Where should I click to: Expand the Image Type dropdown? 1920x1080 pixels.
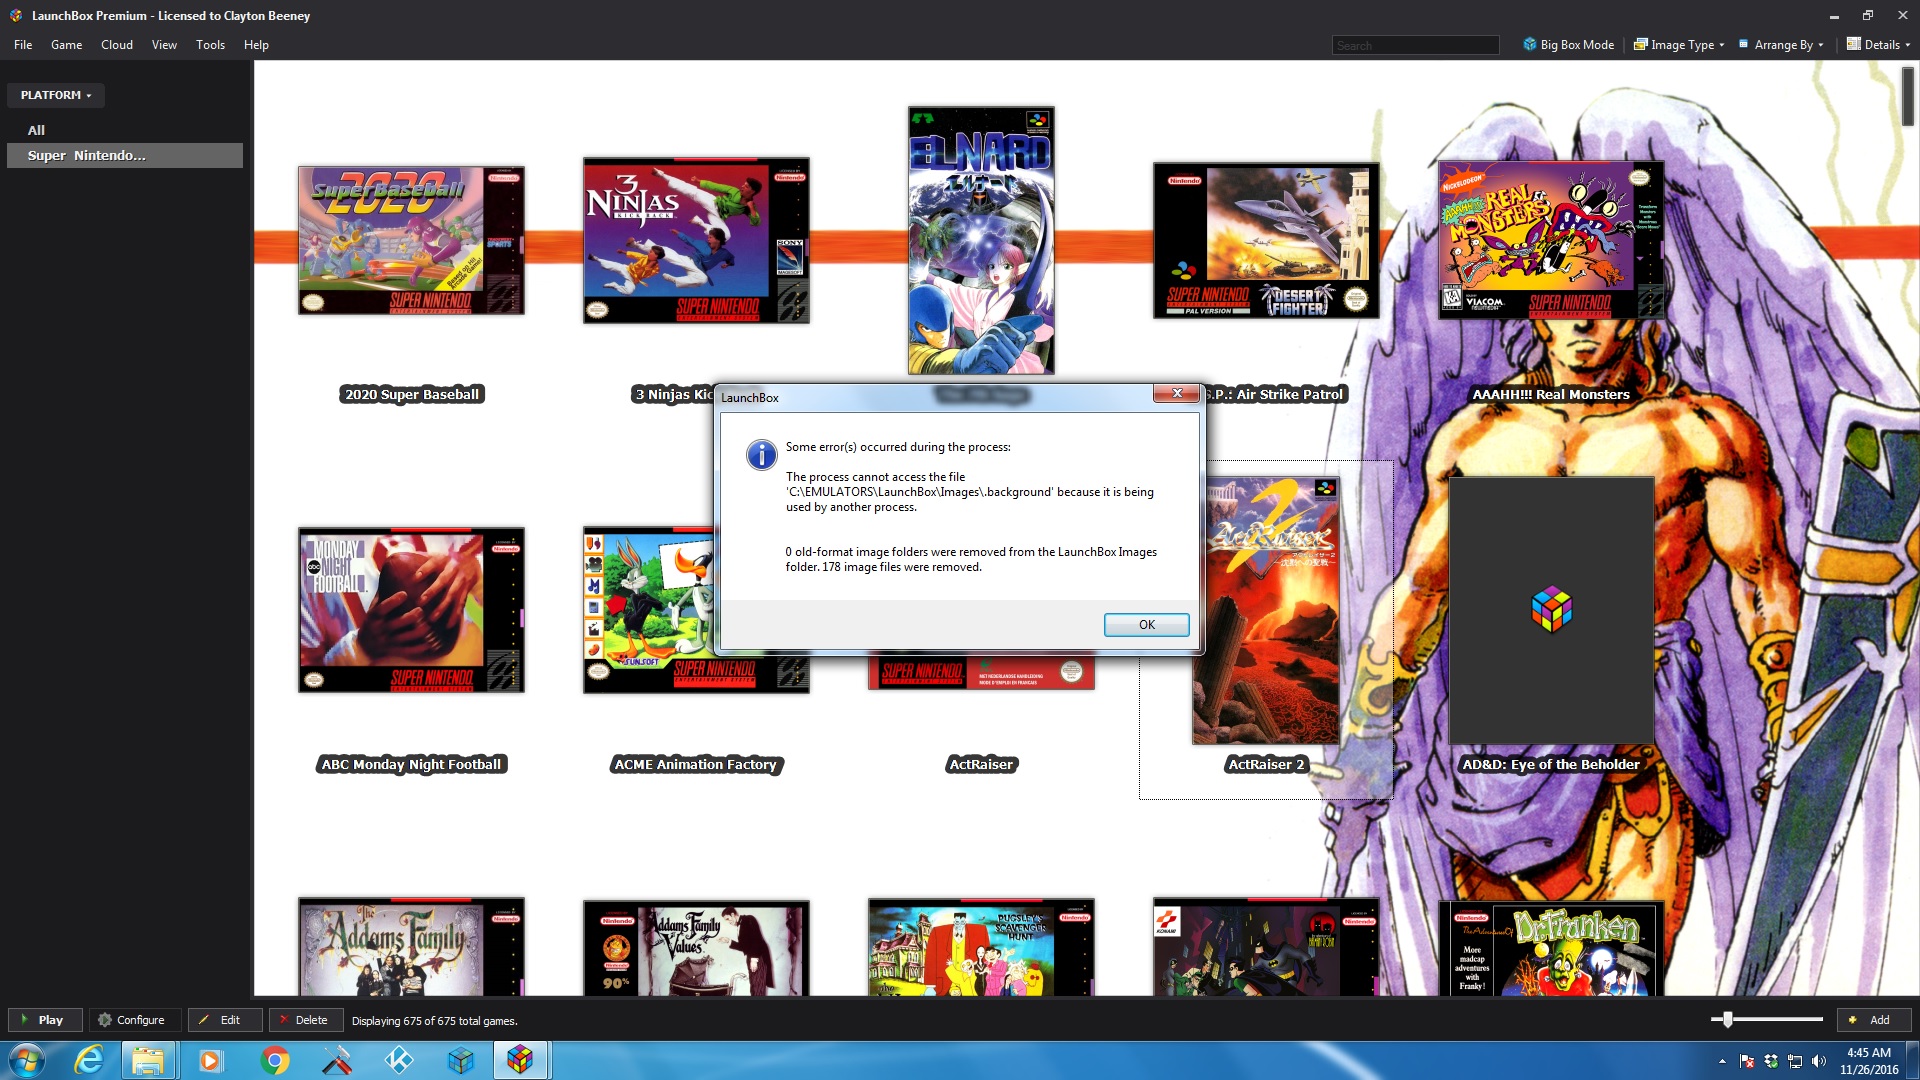pyautogui.click(x=1679, y=45)
